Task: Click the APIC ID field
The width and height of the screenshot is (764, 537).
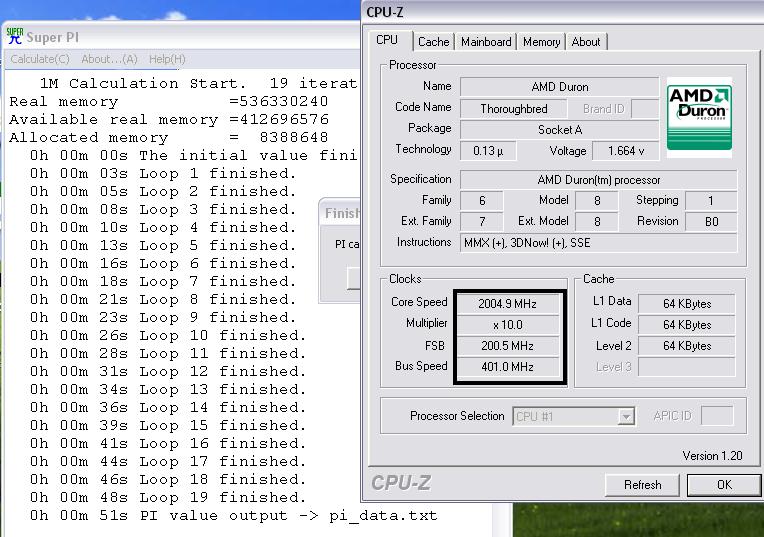Action: (717, 416)
